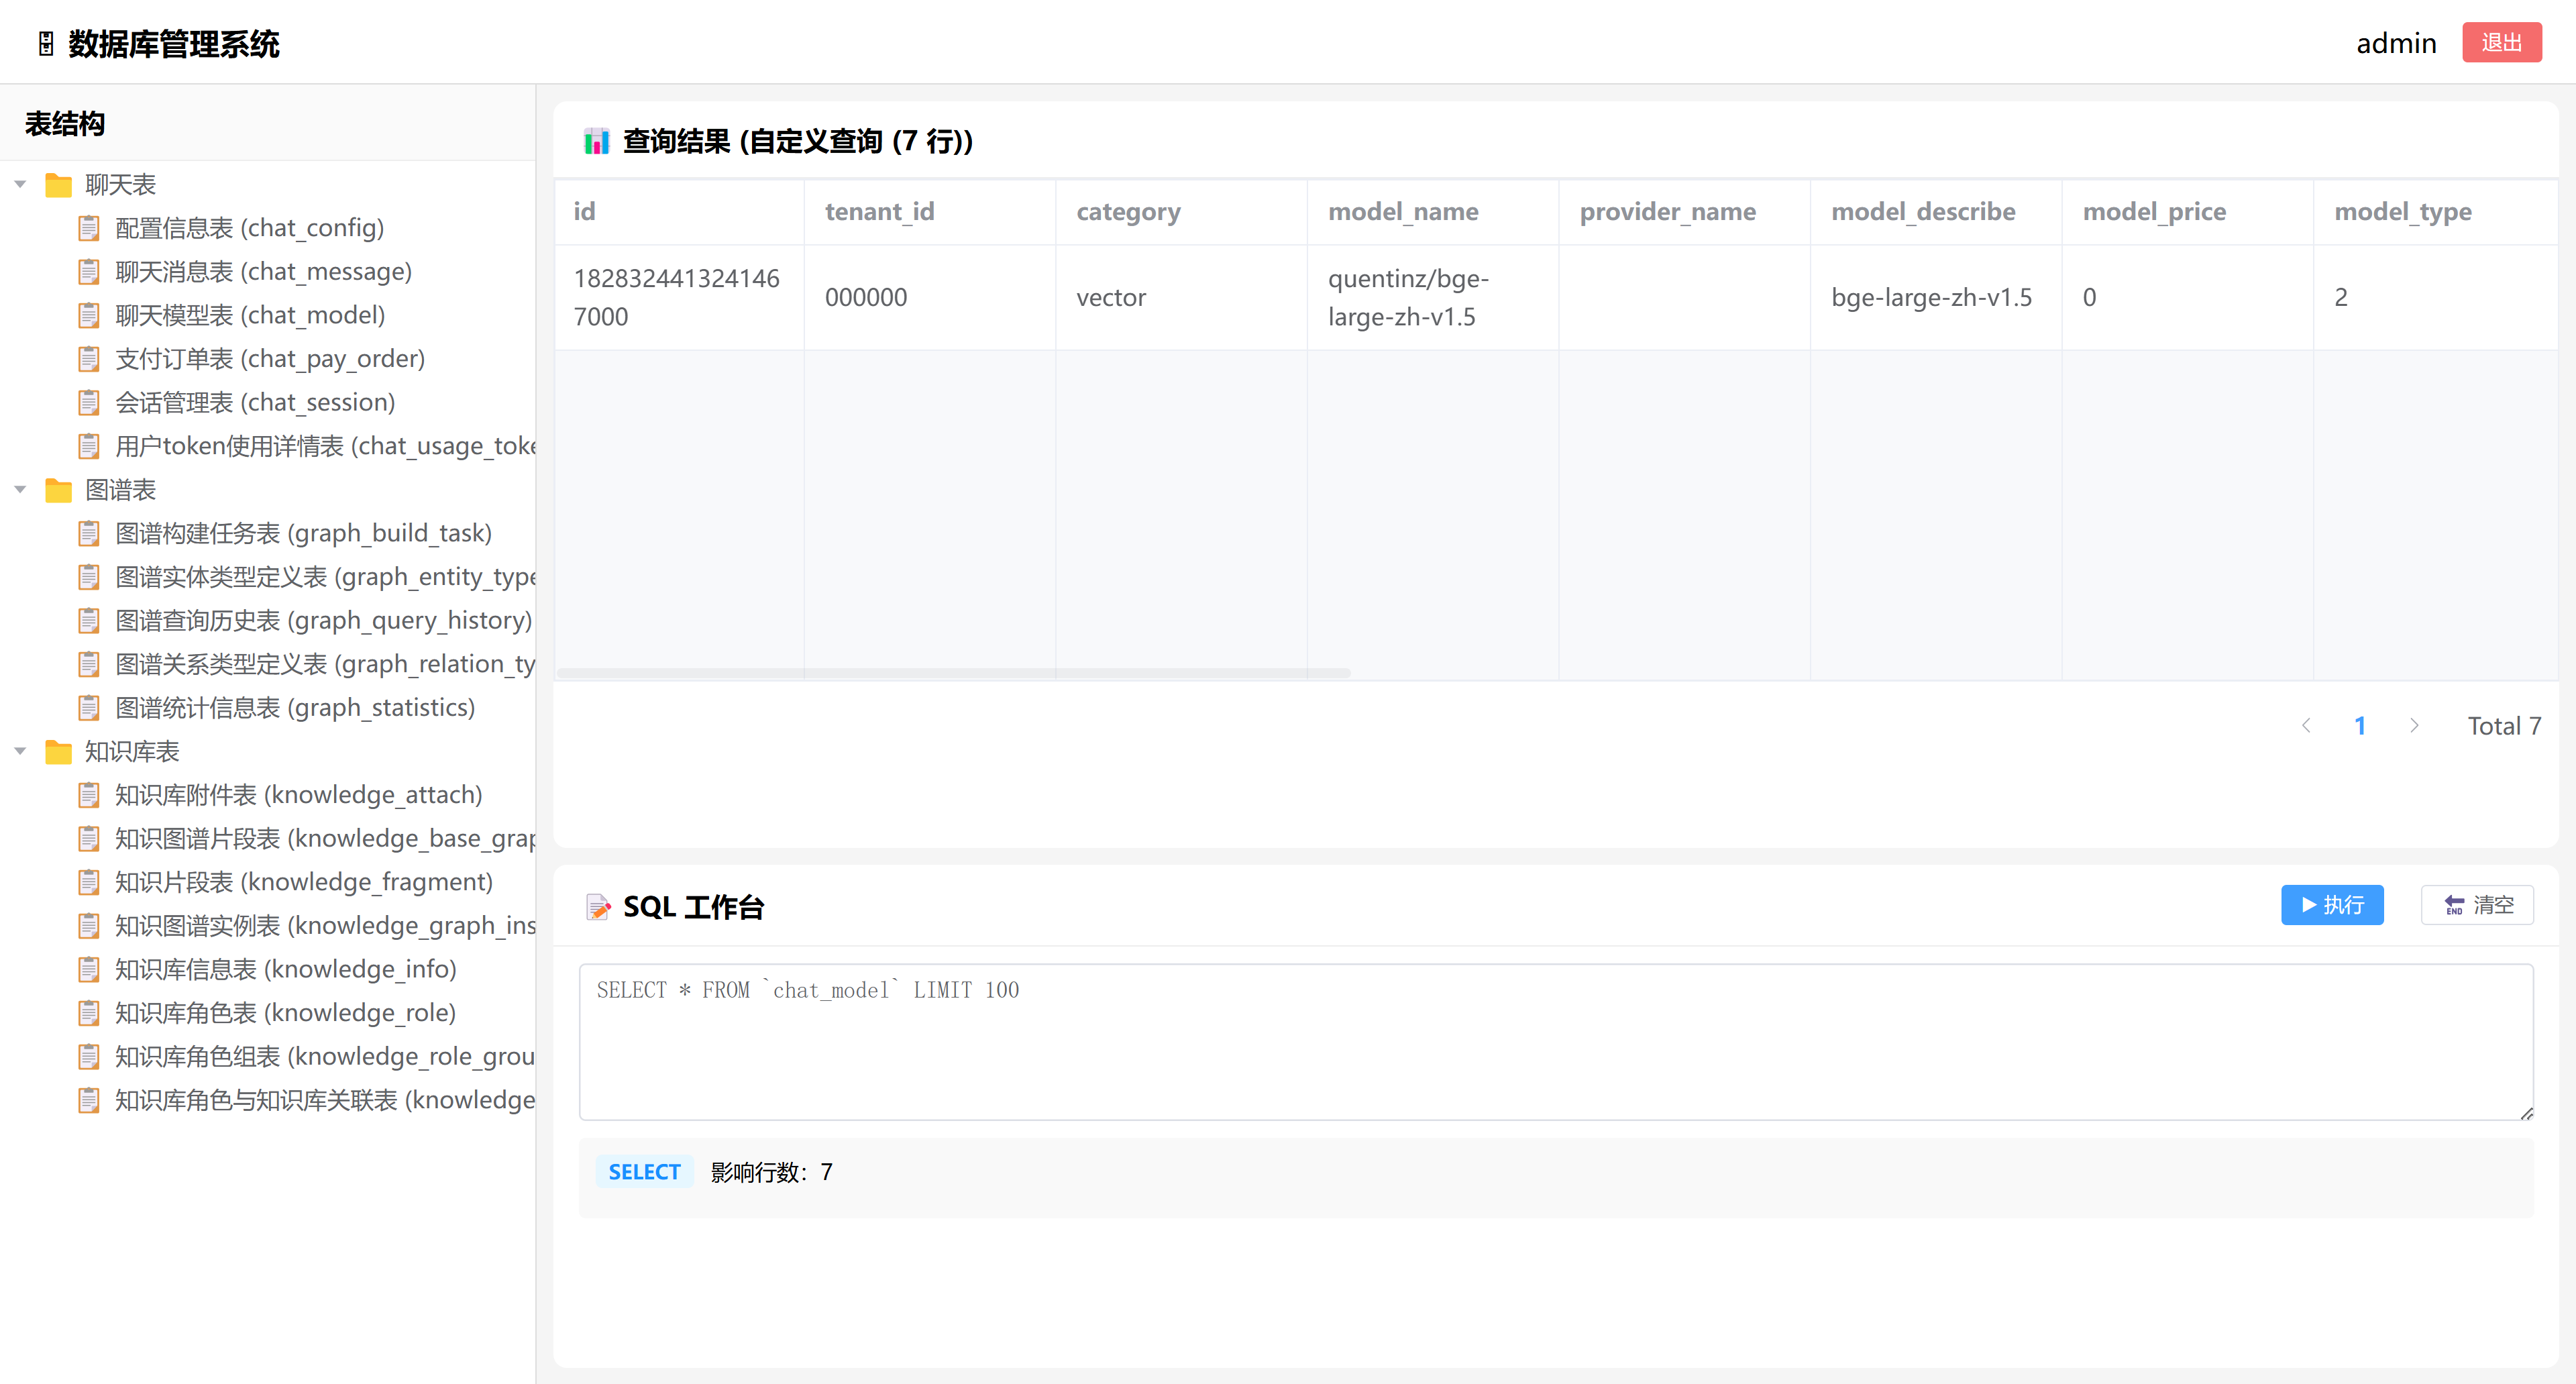
Task: Open 图谱查询历史表 (graph_query_history)
Action: [324, 621]
